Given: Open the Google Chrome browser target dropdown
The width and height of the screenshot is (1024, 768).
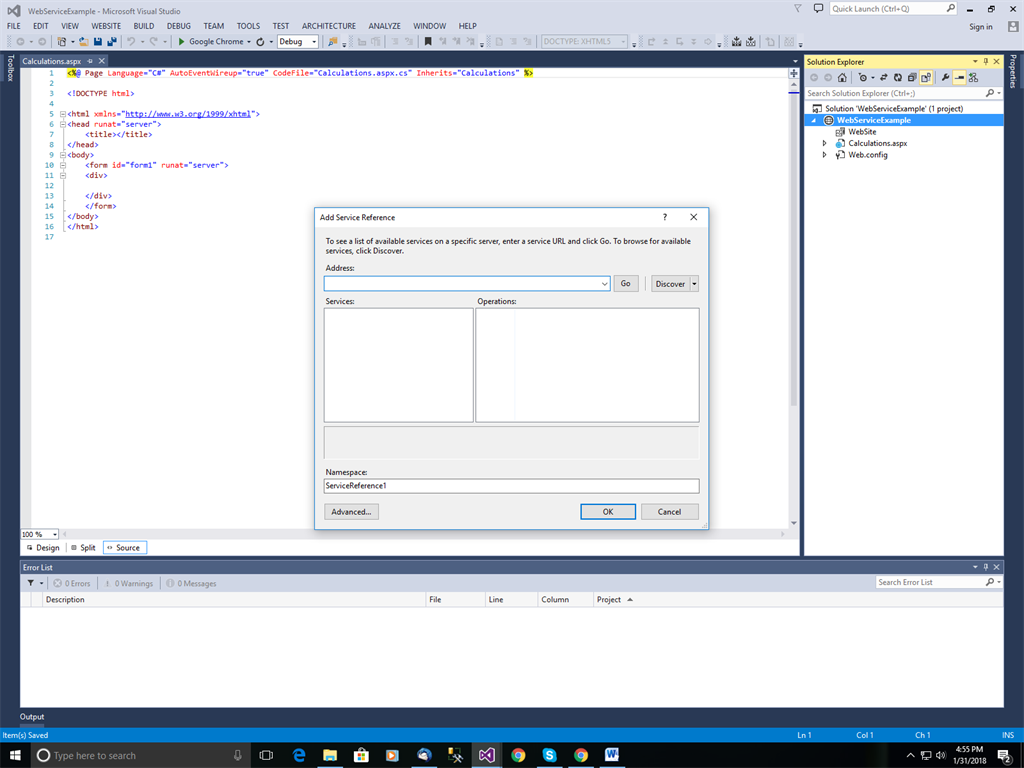Looking at the screenshot, I should 249,42.
